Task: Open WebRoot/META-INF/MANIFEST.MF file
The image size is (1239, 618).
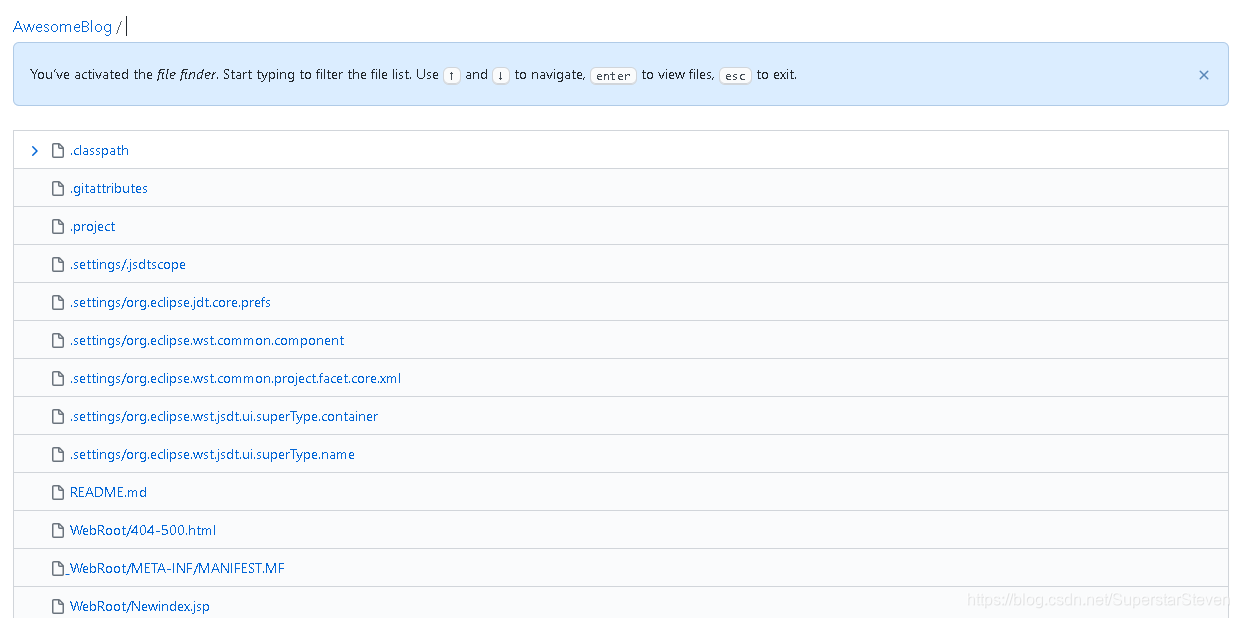Action: tap(177, 569)
